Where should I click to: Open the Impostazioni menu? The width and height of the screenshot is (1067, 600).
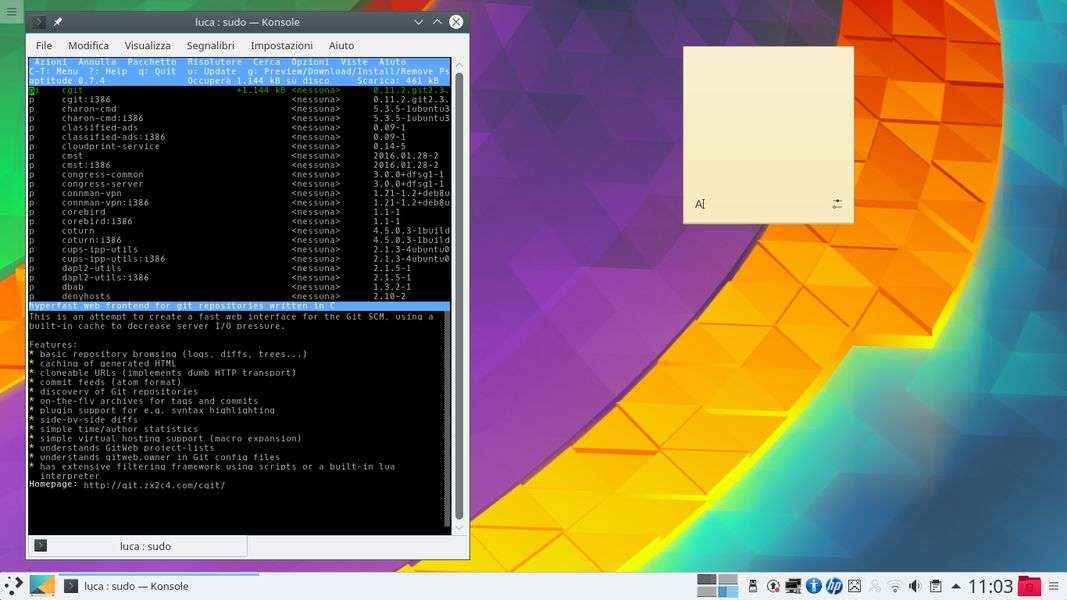(281, 46)
